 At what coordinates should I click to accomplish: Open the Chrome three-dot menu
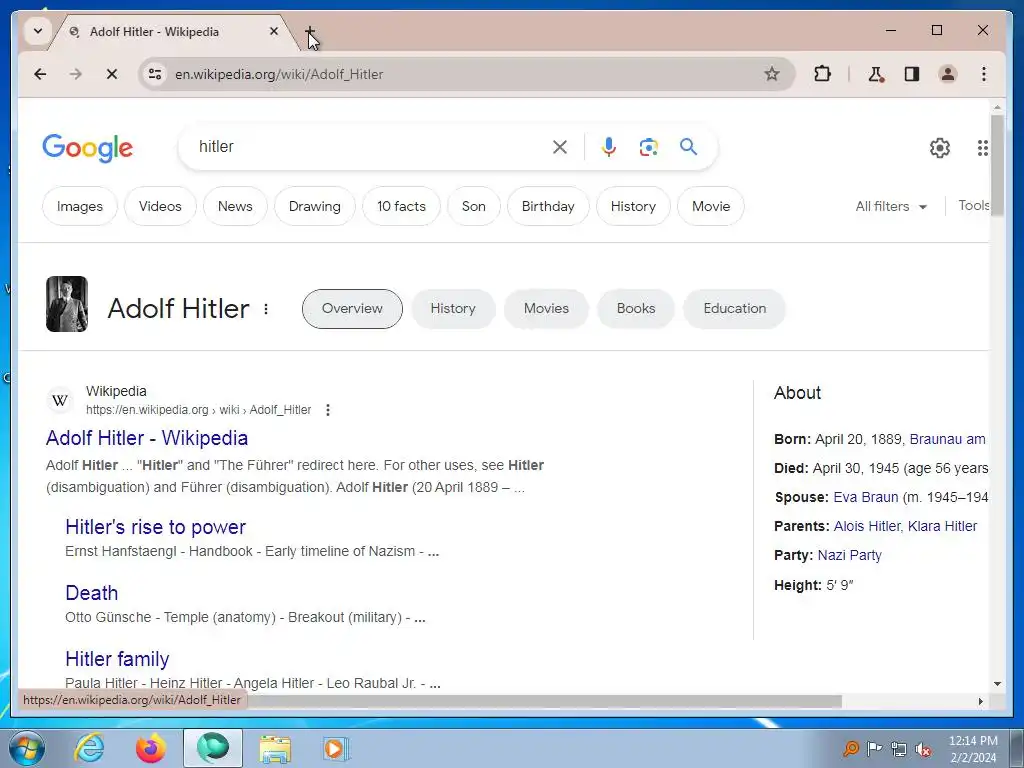[x=984, y=74]
